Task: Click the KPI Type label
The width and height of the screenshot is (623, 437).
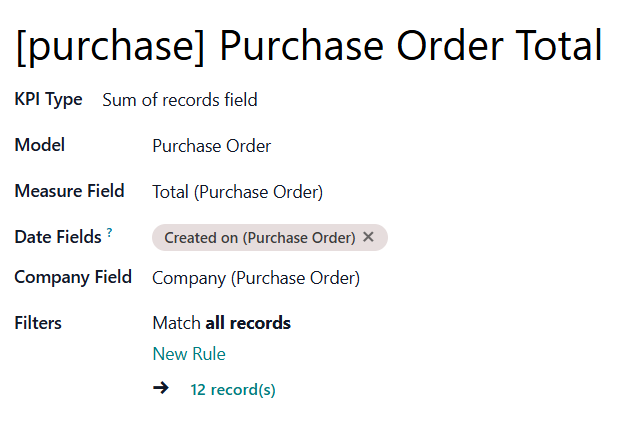Action: pyautogui.click(x=48, y=100)
